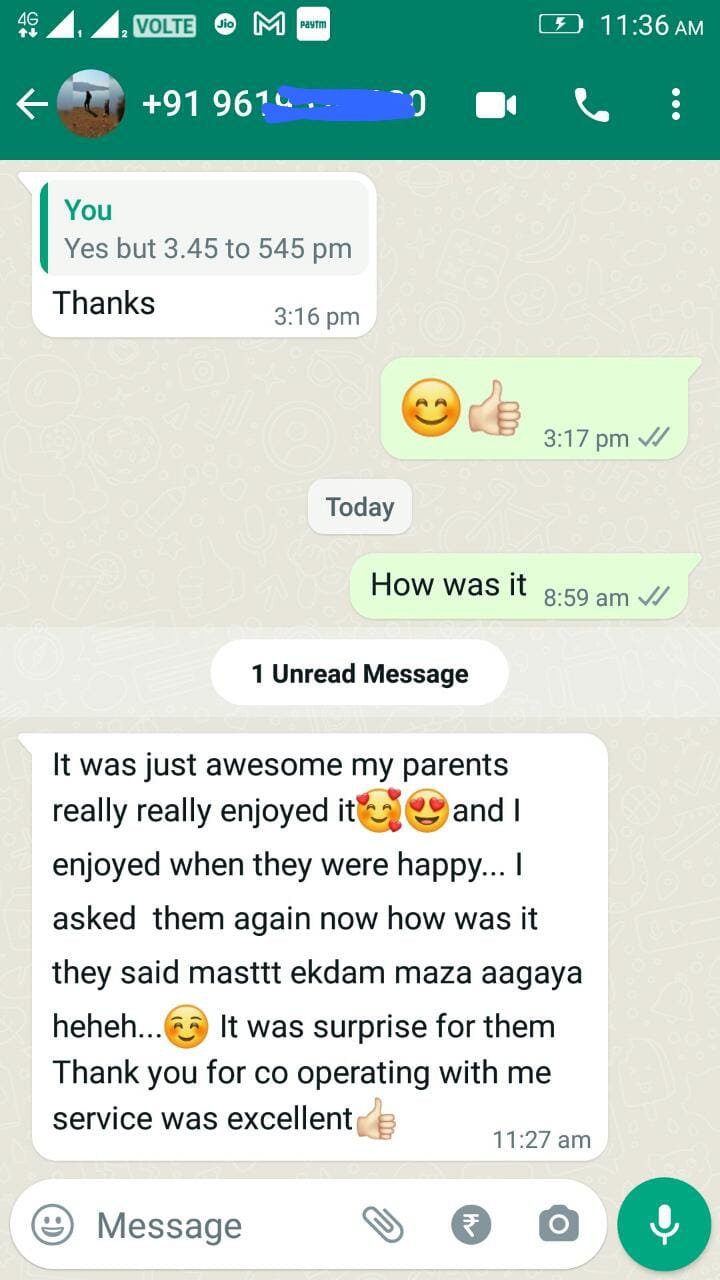Tap the "Today" date chip
This screenshot has width=720, height=1280.
tap(360, 507)
